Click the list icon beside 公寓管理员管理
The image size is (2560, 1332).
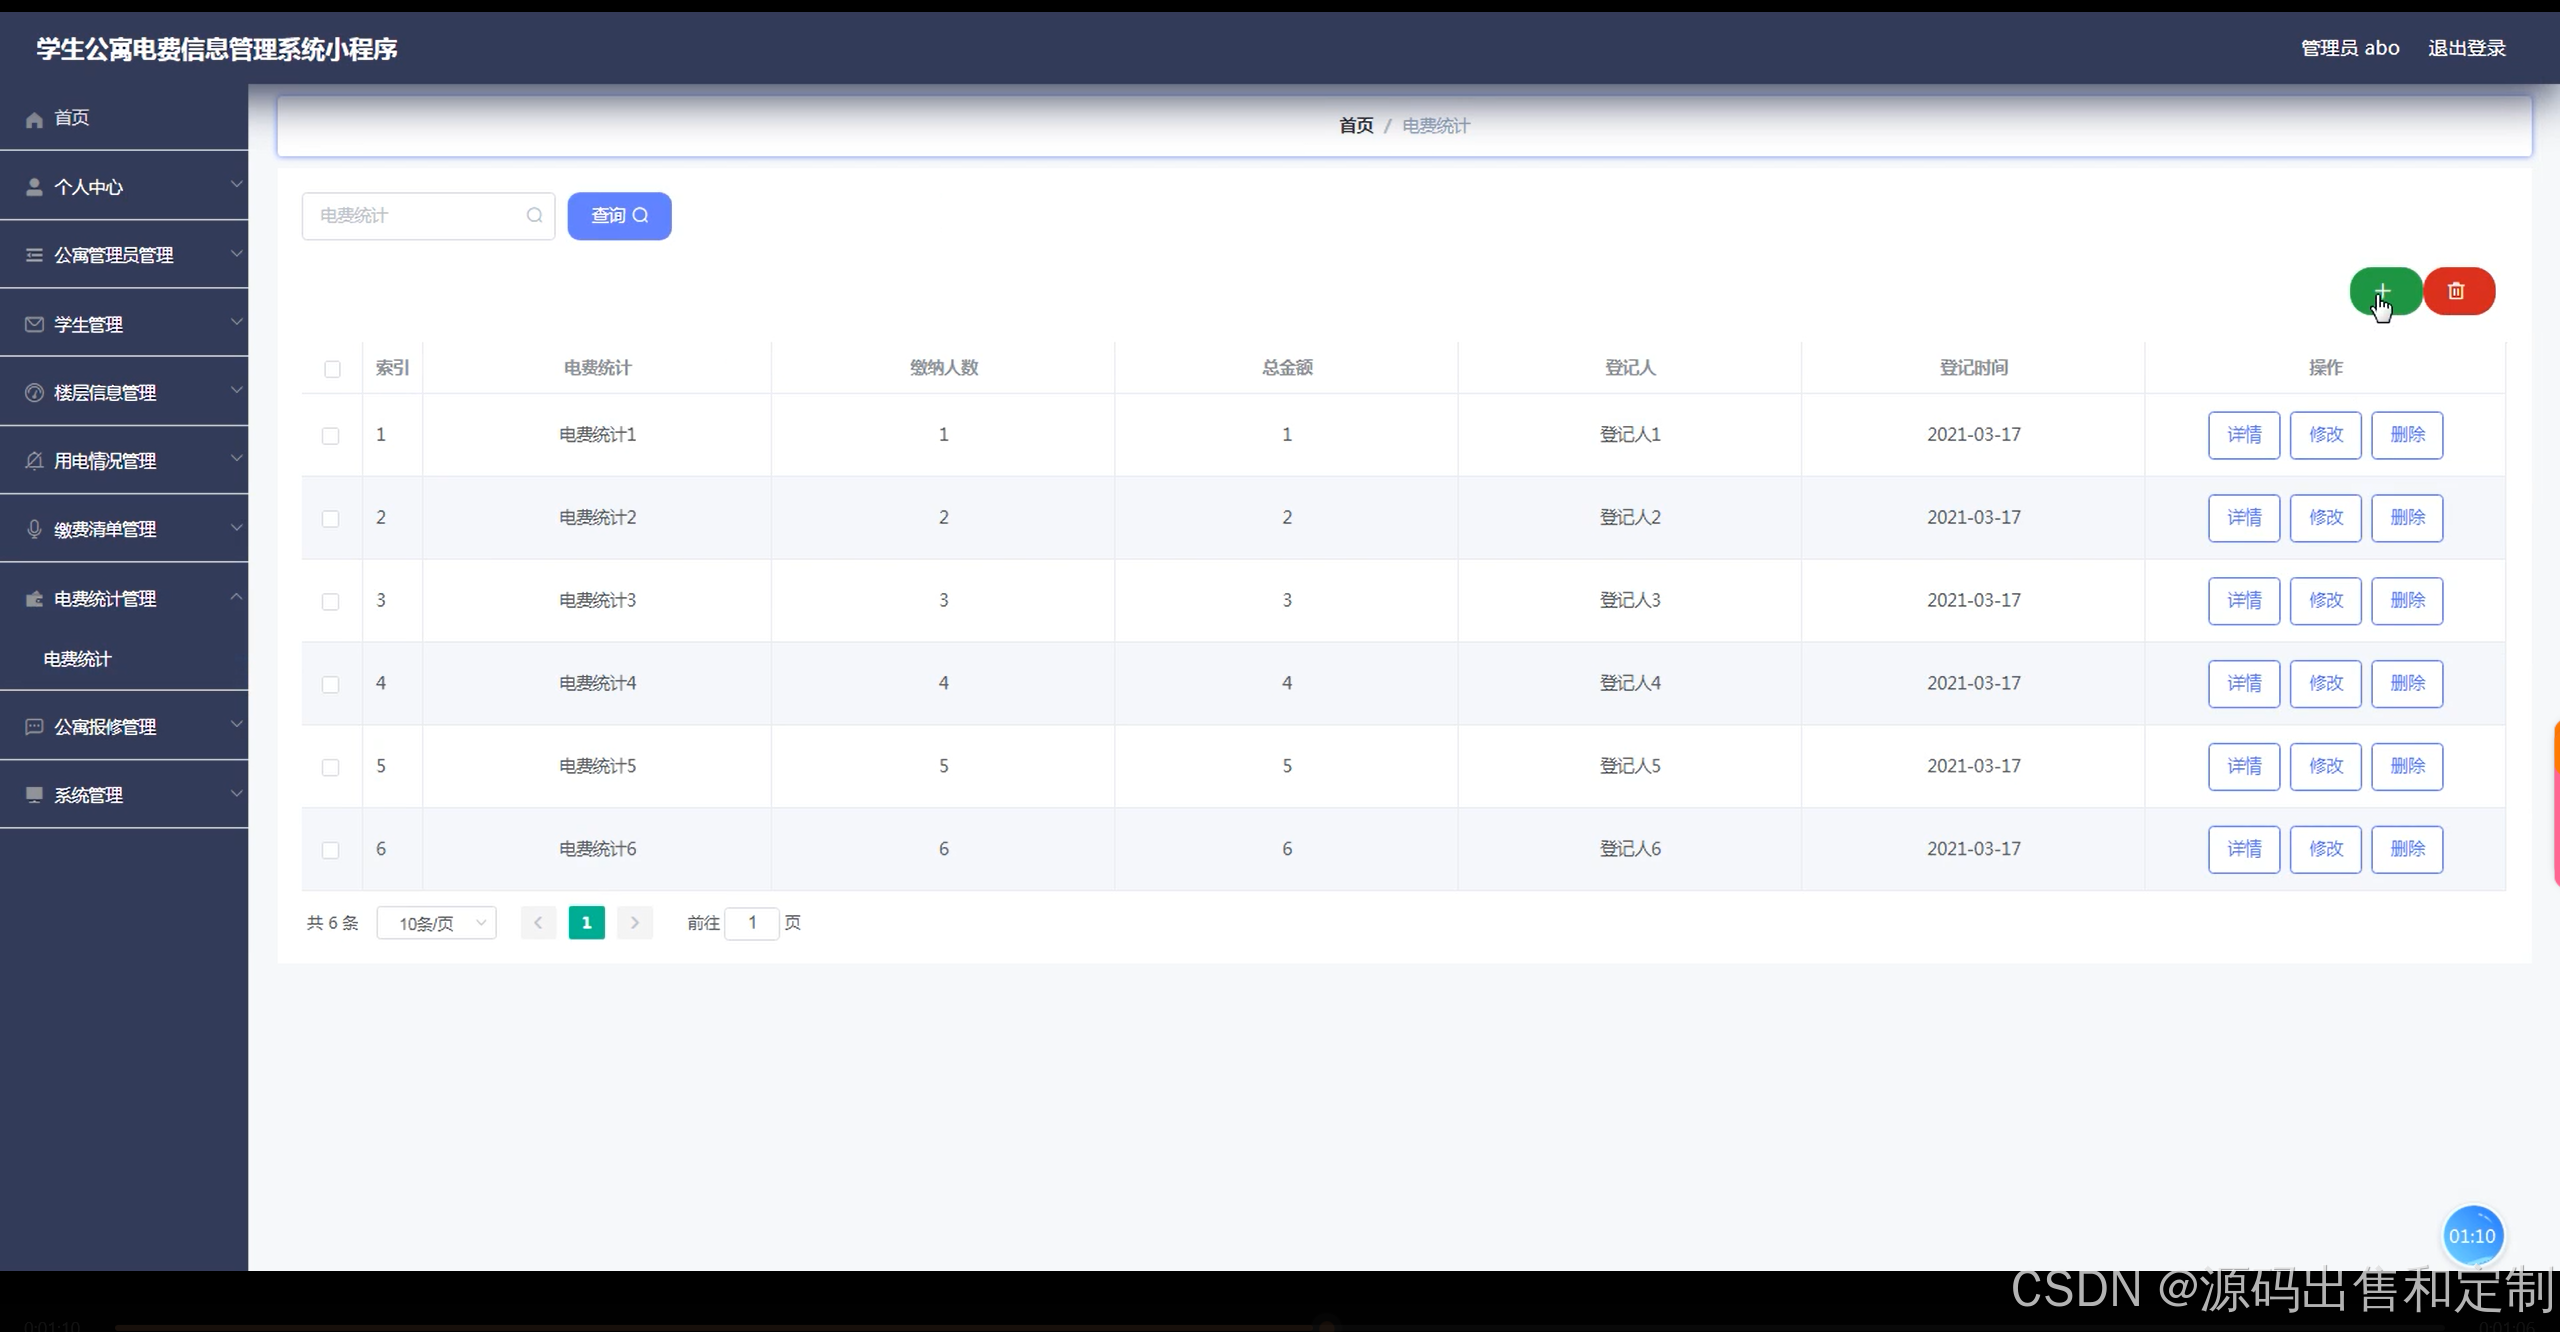click(x=34, y=255)
